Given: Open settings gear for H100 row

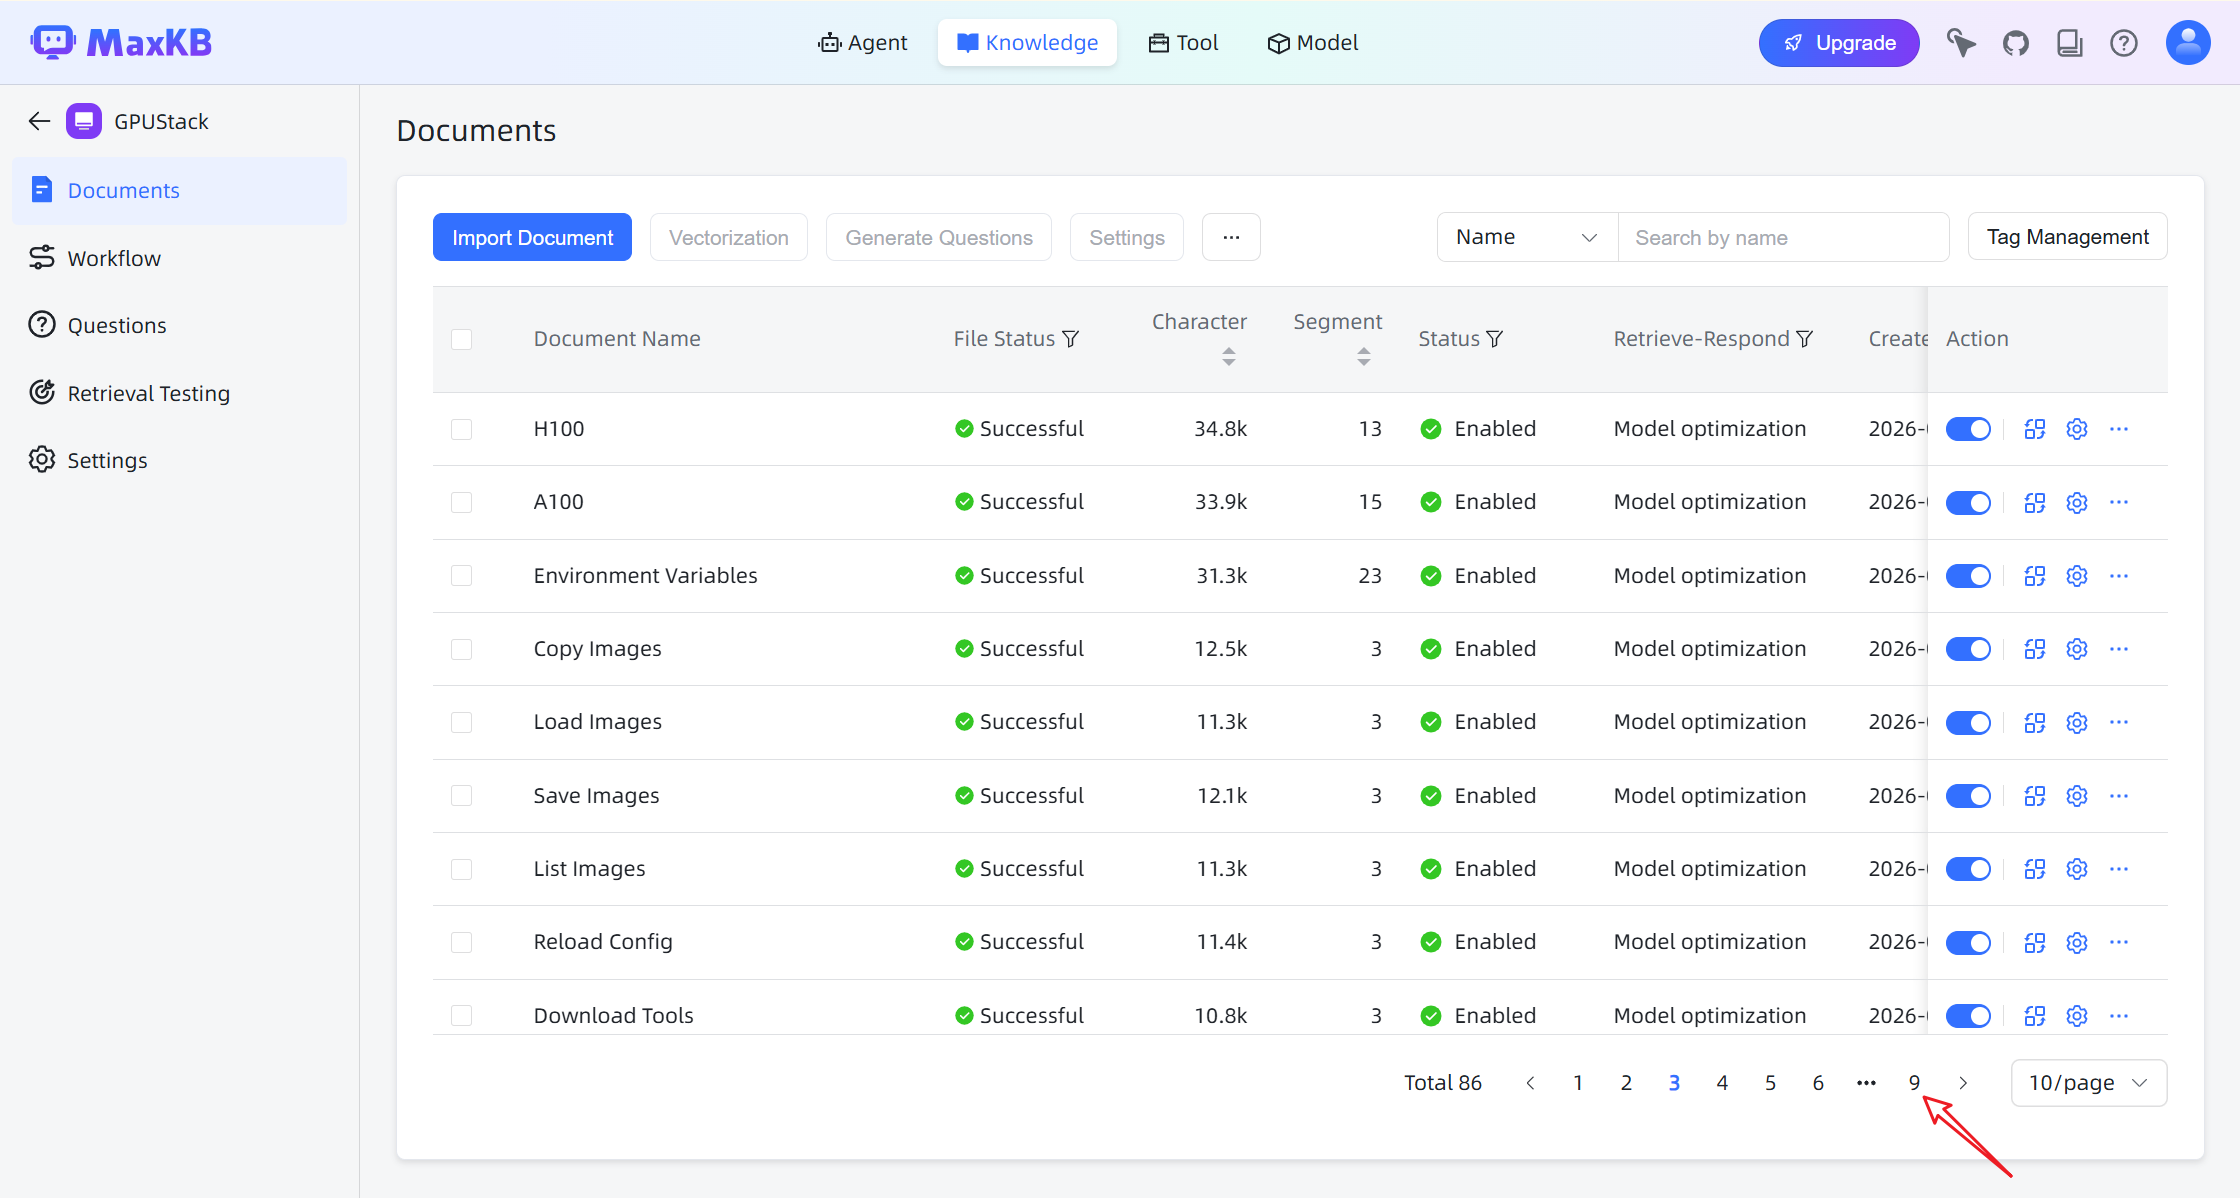Looking at the screenshot, I should pos(2077,429).
